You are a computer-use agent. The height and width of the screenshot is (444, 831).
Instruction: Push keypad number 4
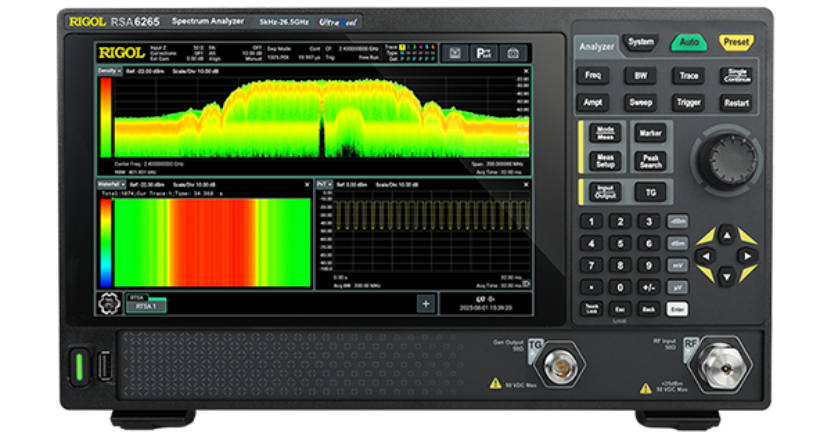click(591, 244)
